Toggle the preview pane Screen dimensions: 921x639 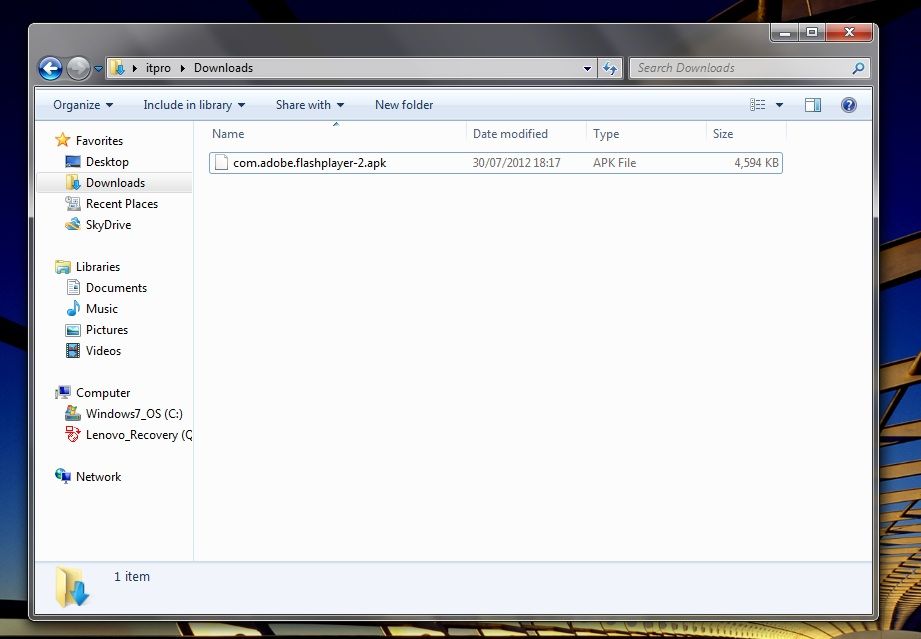813,105
